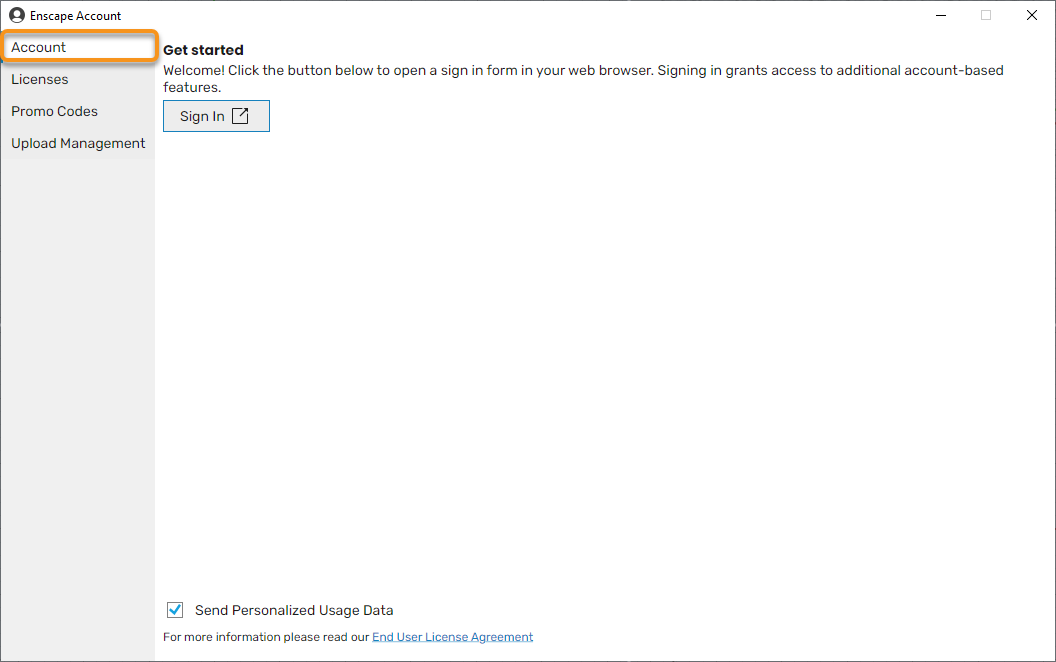Click the external link icon on Sign In

[240, 116]
